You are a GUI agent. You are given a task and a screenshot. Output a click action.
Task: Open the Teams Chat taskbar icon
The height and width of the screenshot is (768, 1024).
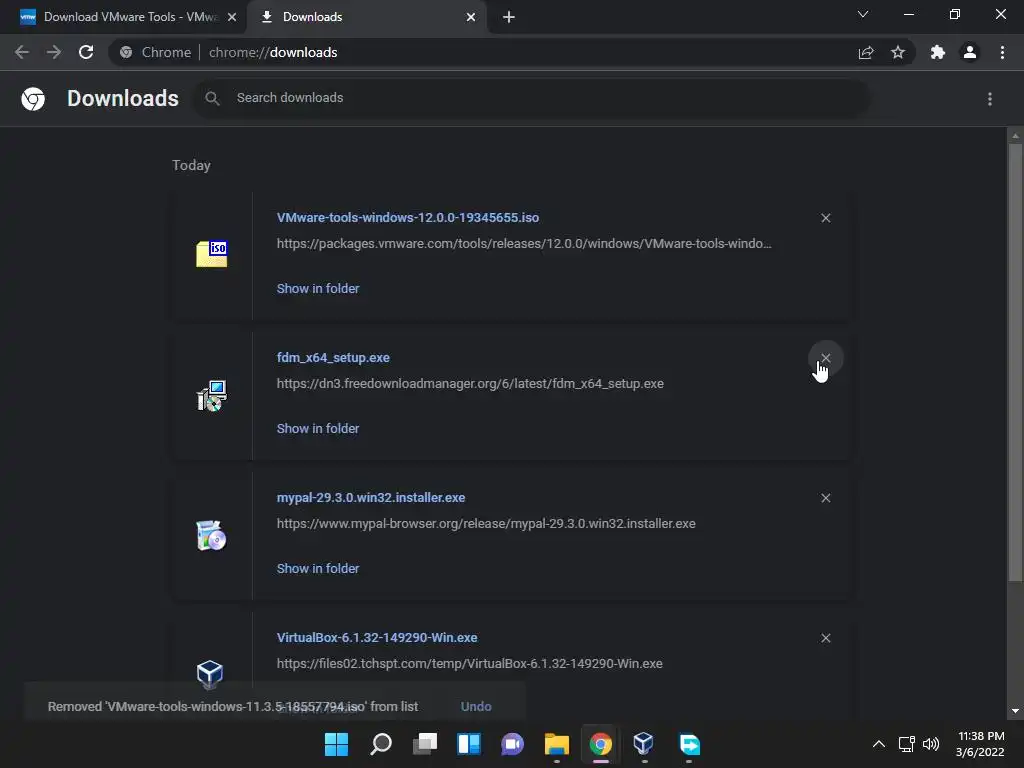513,744
